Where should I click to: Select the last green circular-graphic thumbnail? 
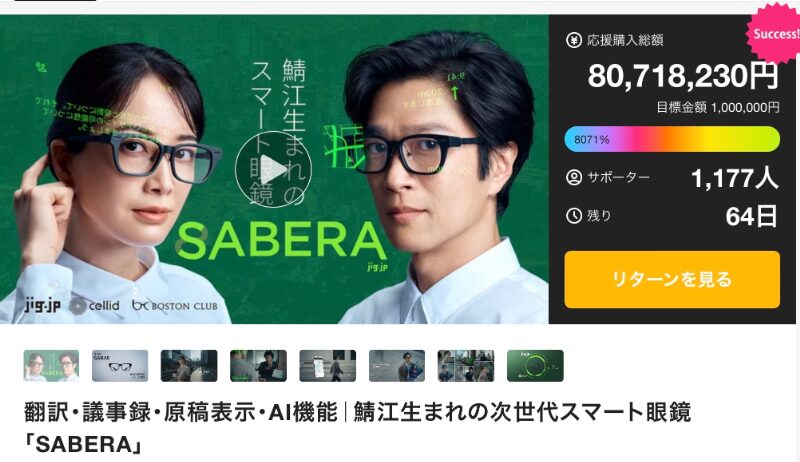pyautogui.click(x=535, y=366)
